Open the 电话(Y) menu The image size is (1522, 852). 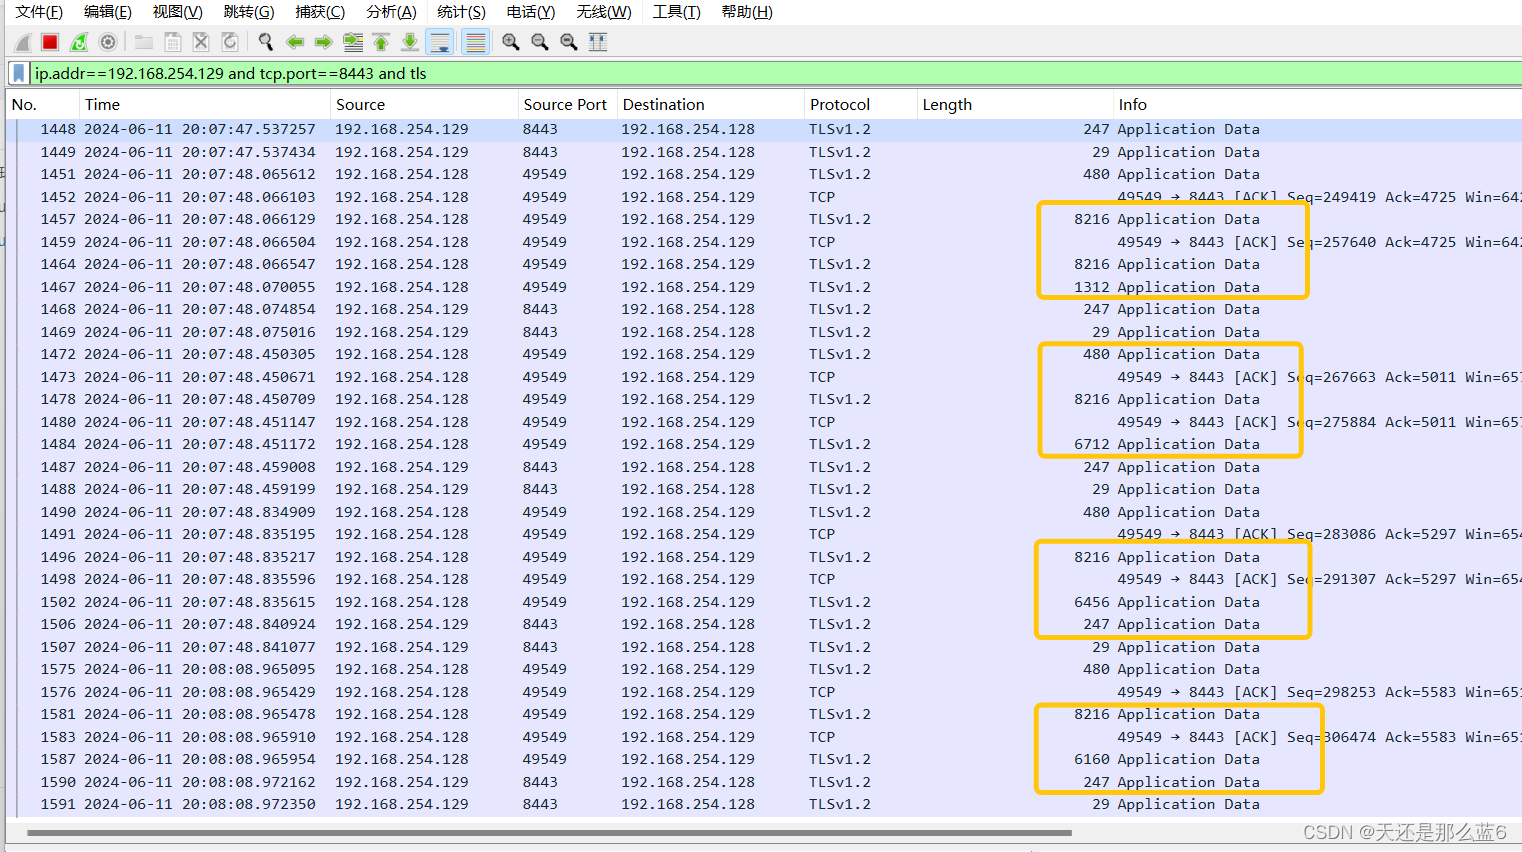pos(531,12)
